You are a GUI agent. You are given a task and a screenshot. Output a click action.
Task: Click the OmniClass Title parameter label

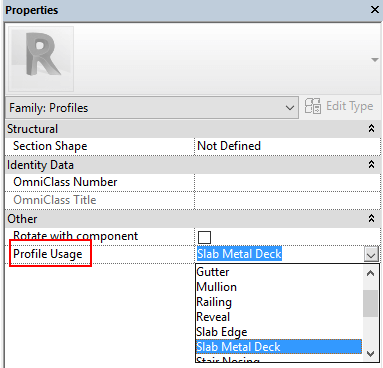(55, 200)
